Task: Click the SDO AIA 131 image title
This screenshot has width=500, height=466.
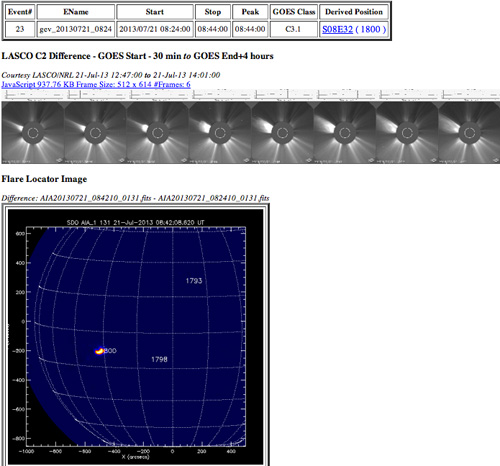Action: click(x=136, y=222)
